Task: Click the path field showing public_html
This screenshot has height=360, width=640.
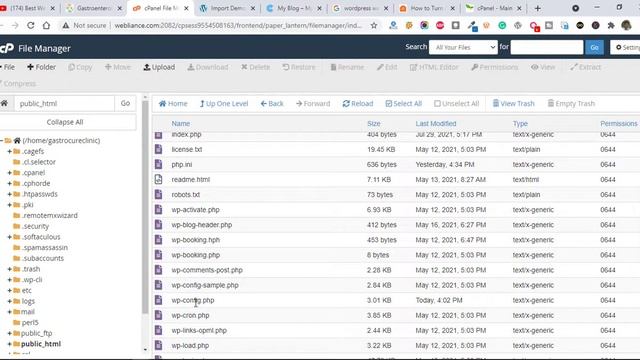Action: click(64, 104)
